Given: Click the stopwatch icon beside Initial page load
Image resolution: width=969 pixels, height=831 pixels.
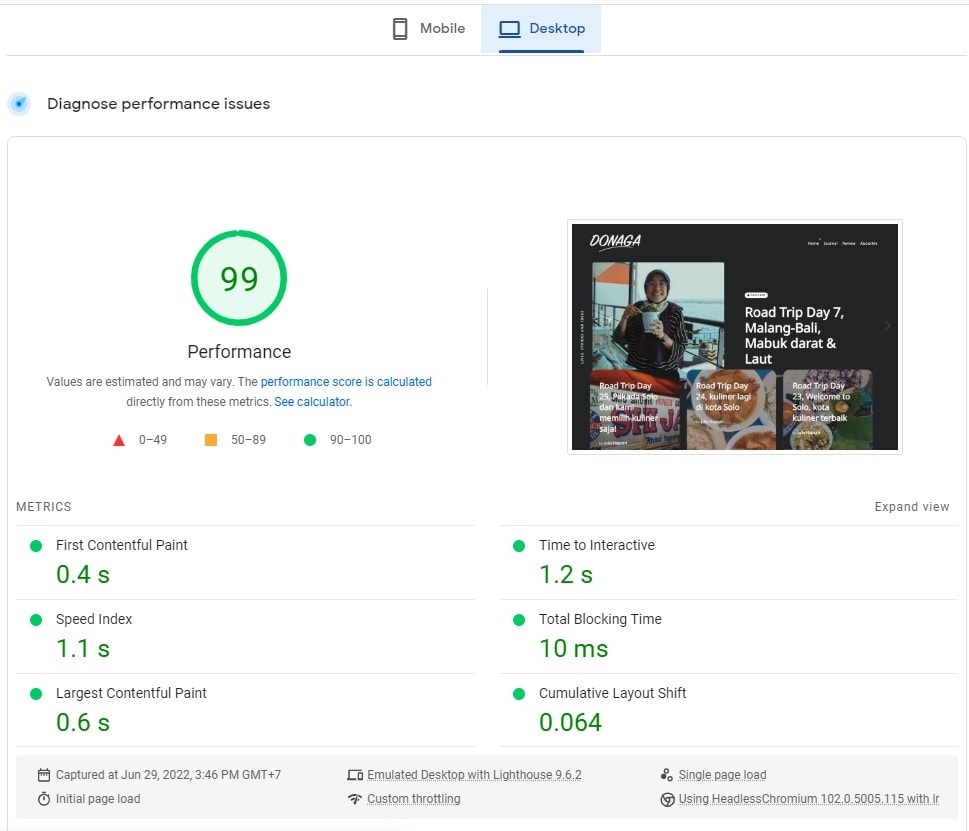Looking at the screenshot, I should click(44, 799).
